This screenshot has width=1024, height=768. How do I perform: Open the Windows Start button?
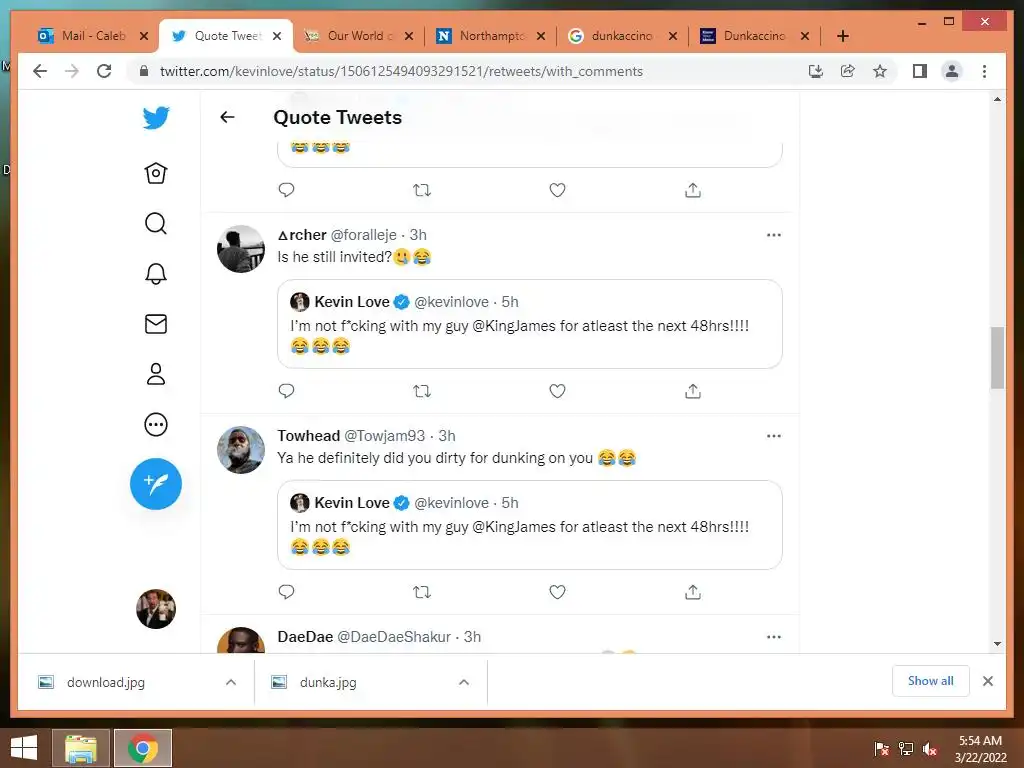click(24, 748)
